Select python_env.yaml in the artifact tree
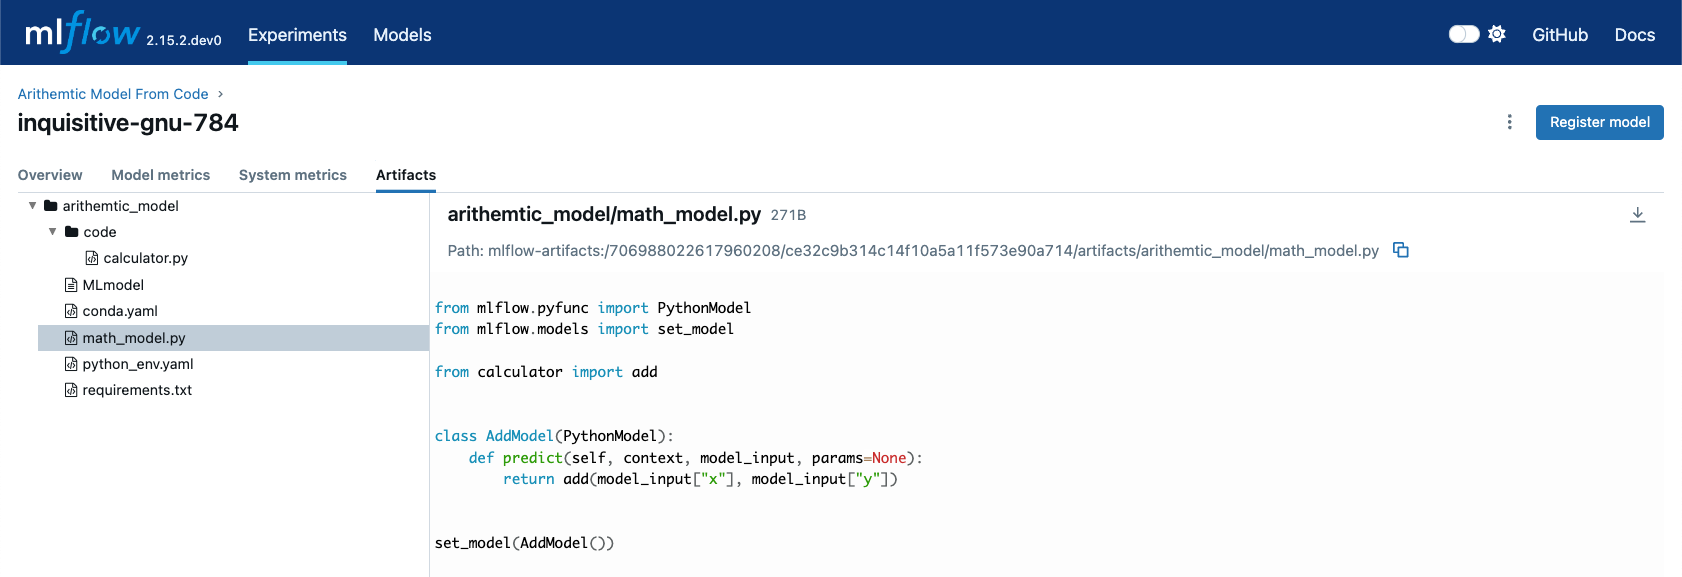Screen dimensions: 1682x577 (x=137, y=364)
